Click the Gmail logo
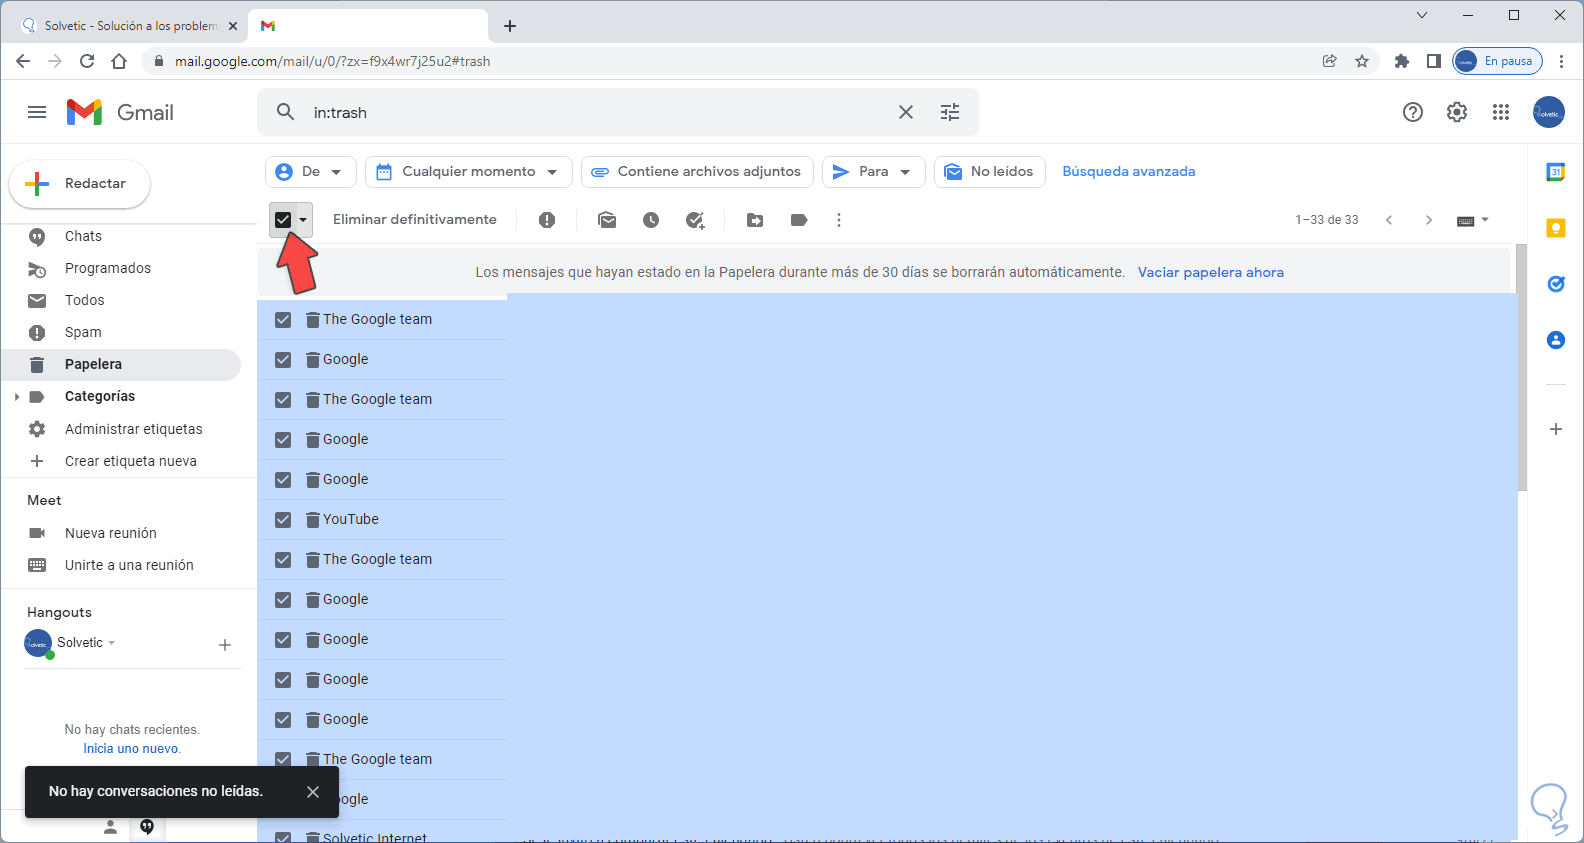 120,112
